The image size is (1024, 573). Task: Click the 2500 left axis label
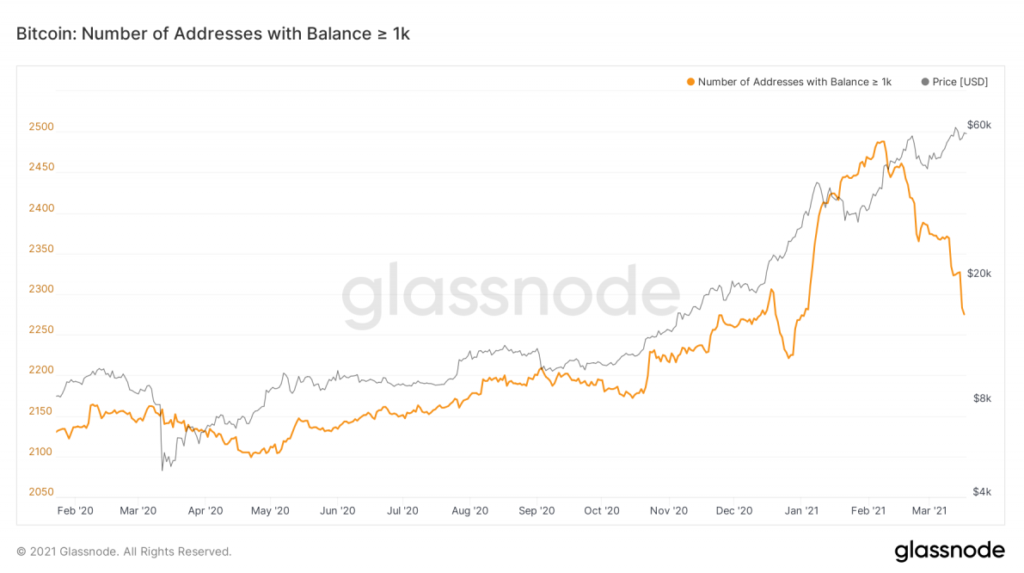[40, 129]
